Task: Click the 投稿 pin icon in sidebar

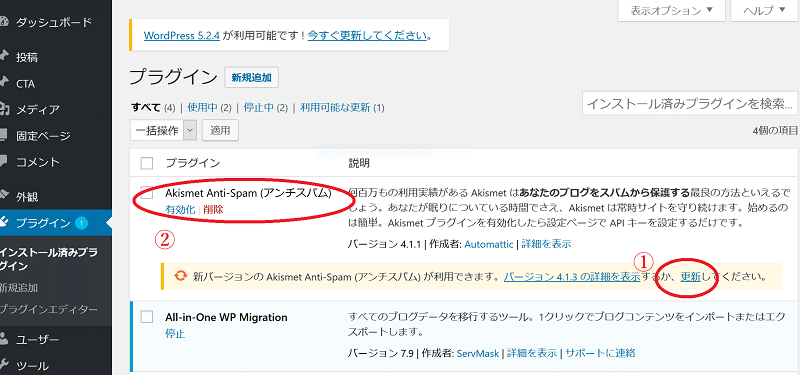Action: click(x=4, y=57)
